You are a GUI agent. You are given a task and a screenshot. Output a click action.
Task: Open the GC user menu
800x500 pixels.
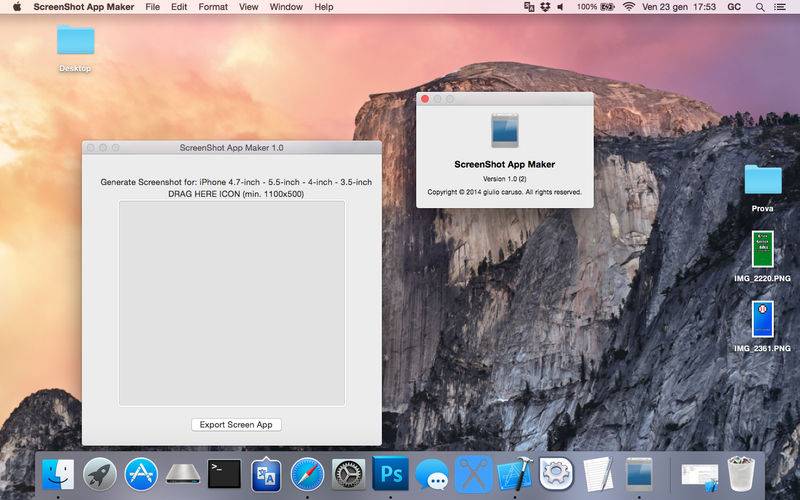(x=734, y=7)
